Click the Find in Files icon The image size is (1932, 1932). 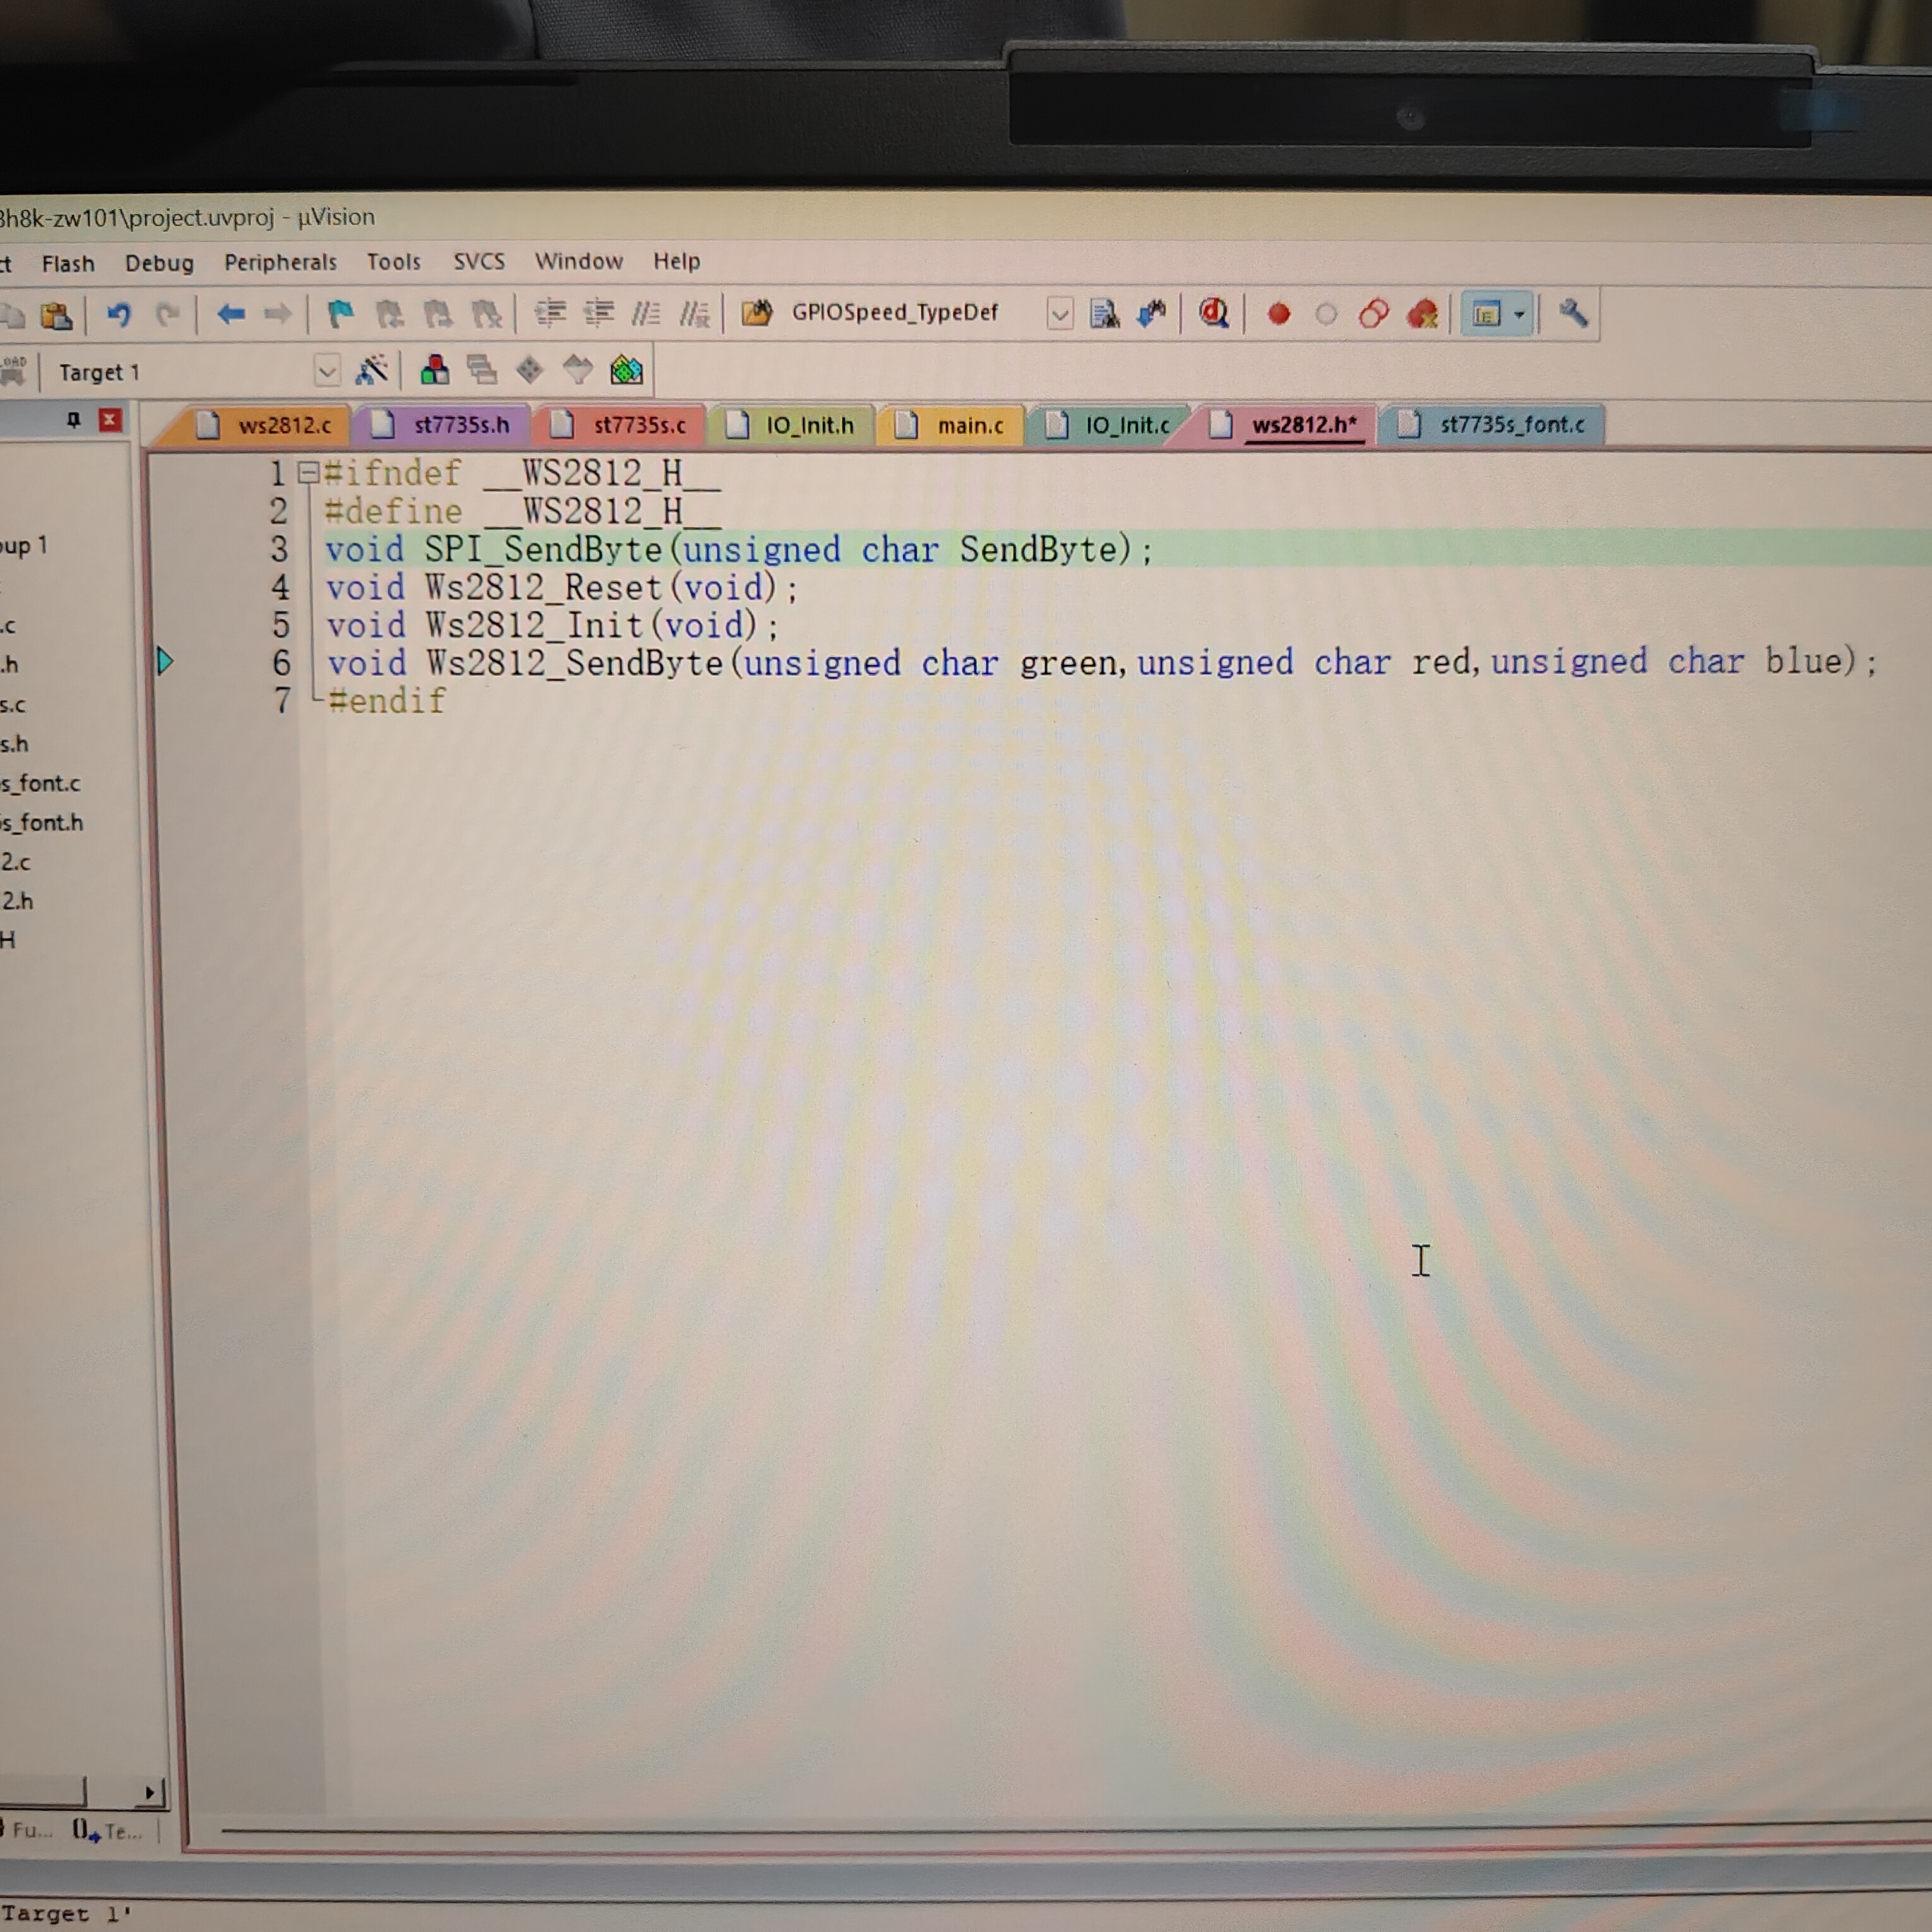[756, 314]
